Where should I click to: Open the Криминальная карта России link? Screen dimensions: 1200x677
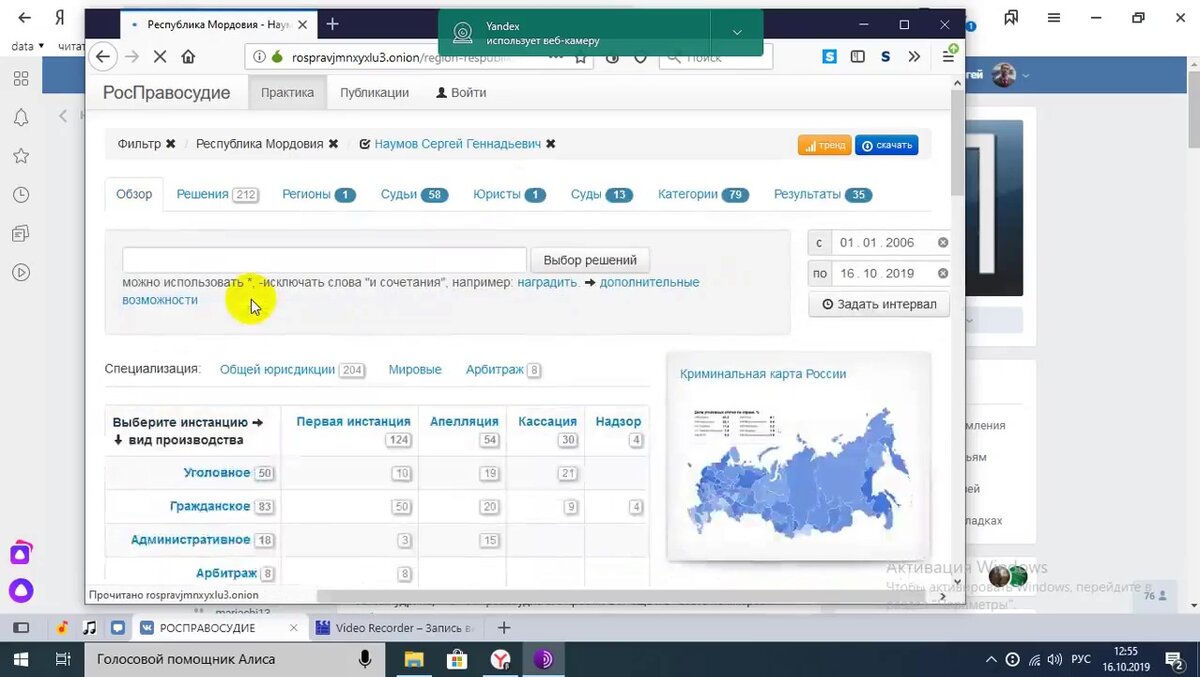(763, 374)
